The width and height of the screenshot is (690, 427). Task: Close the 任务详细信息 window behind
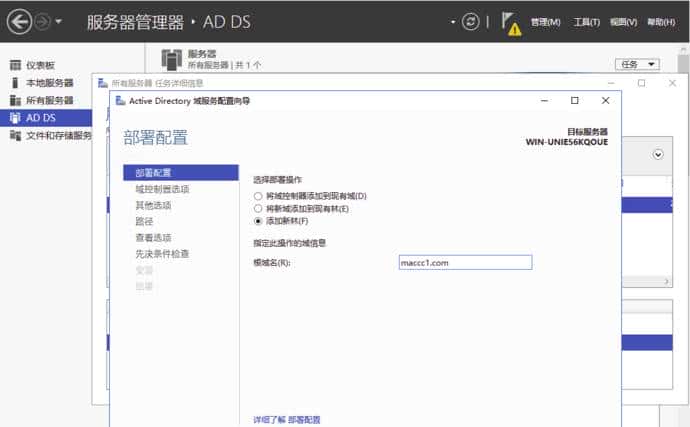[x=672, y=83]
